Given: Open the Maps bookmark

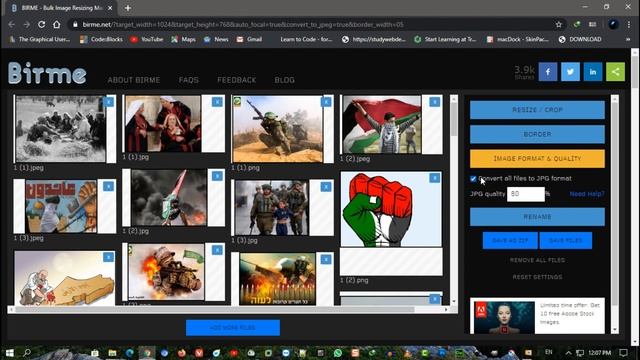Looking at the screenshot, I should coord(183,39).
